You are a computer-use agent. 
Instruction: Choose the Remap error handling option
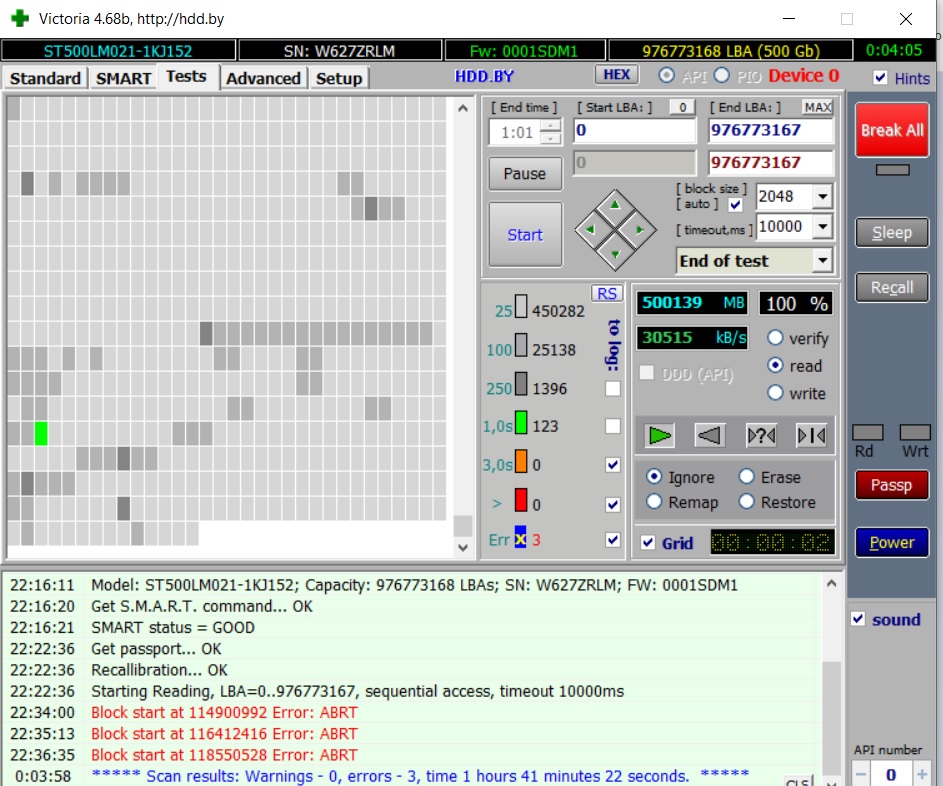click(x=654, y=502)
